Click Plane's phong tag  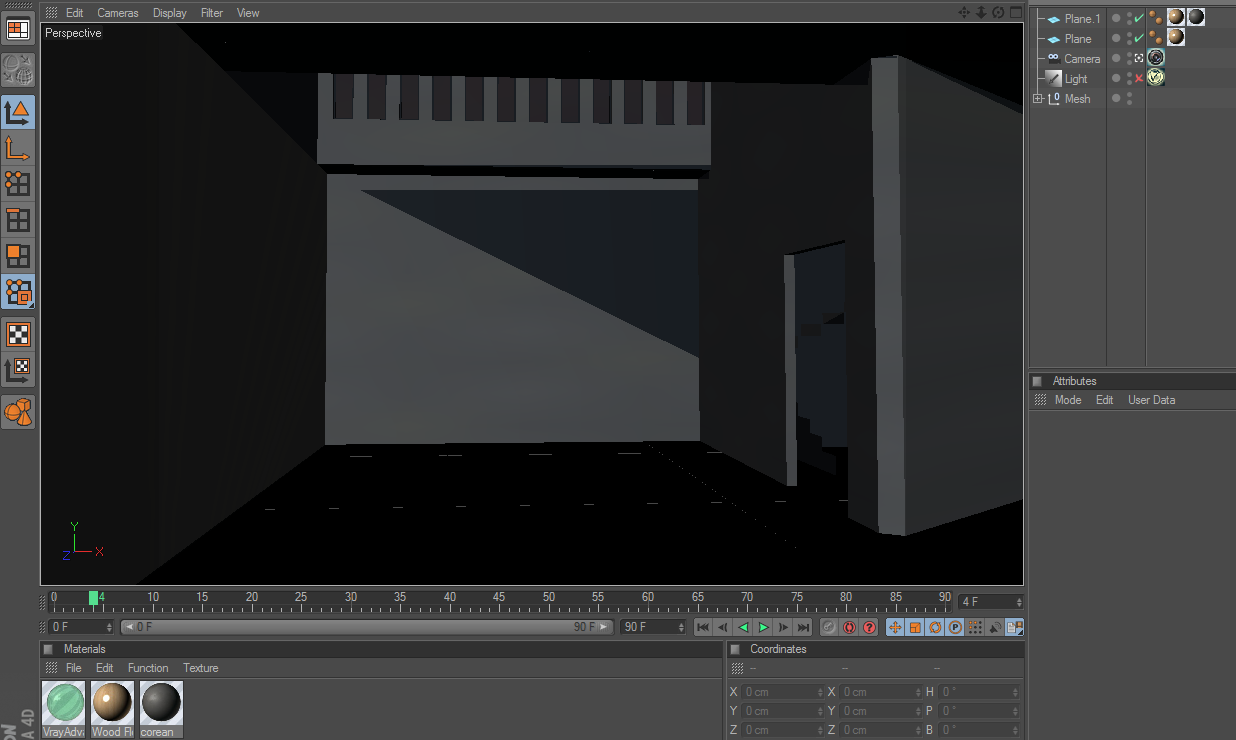pos(1155,38)
